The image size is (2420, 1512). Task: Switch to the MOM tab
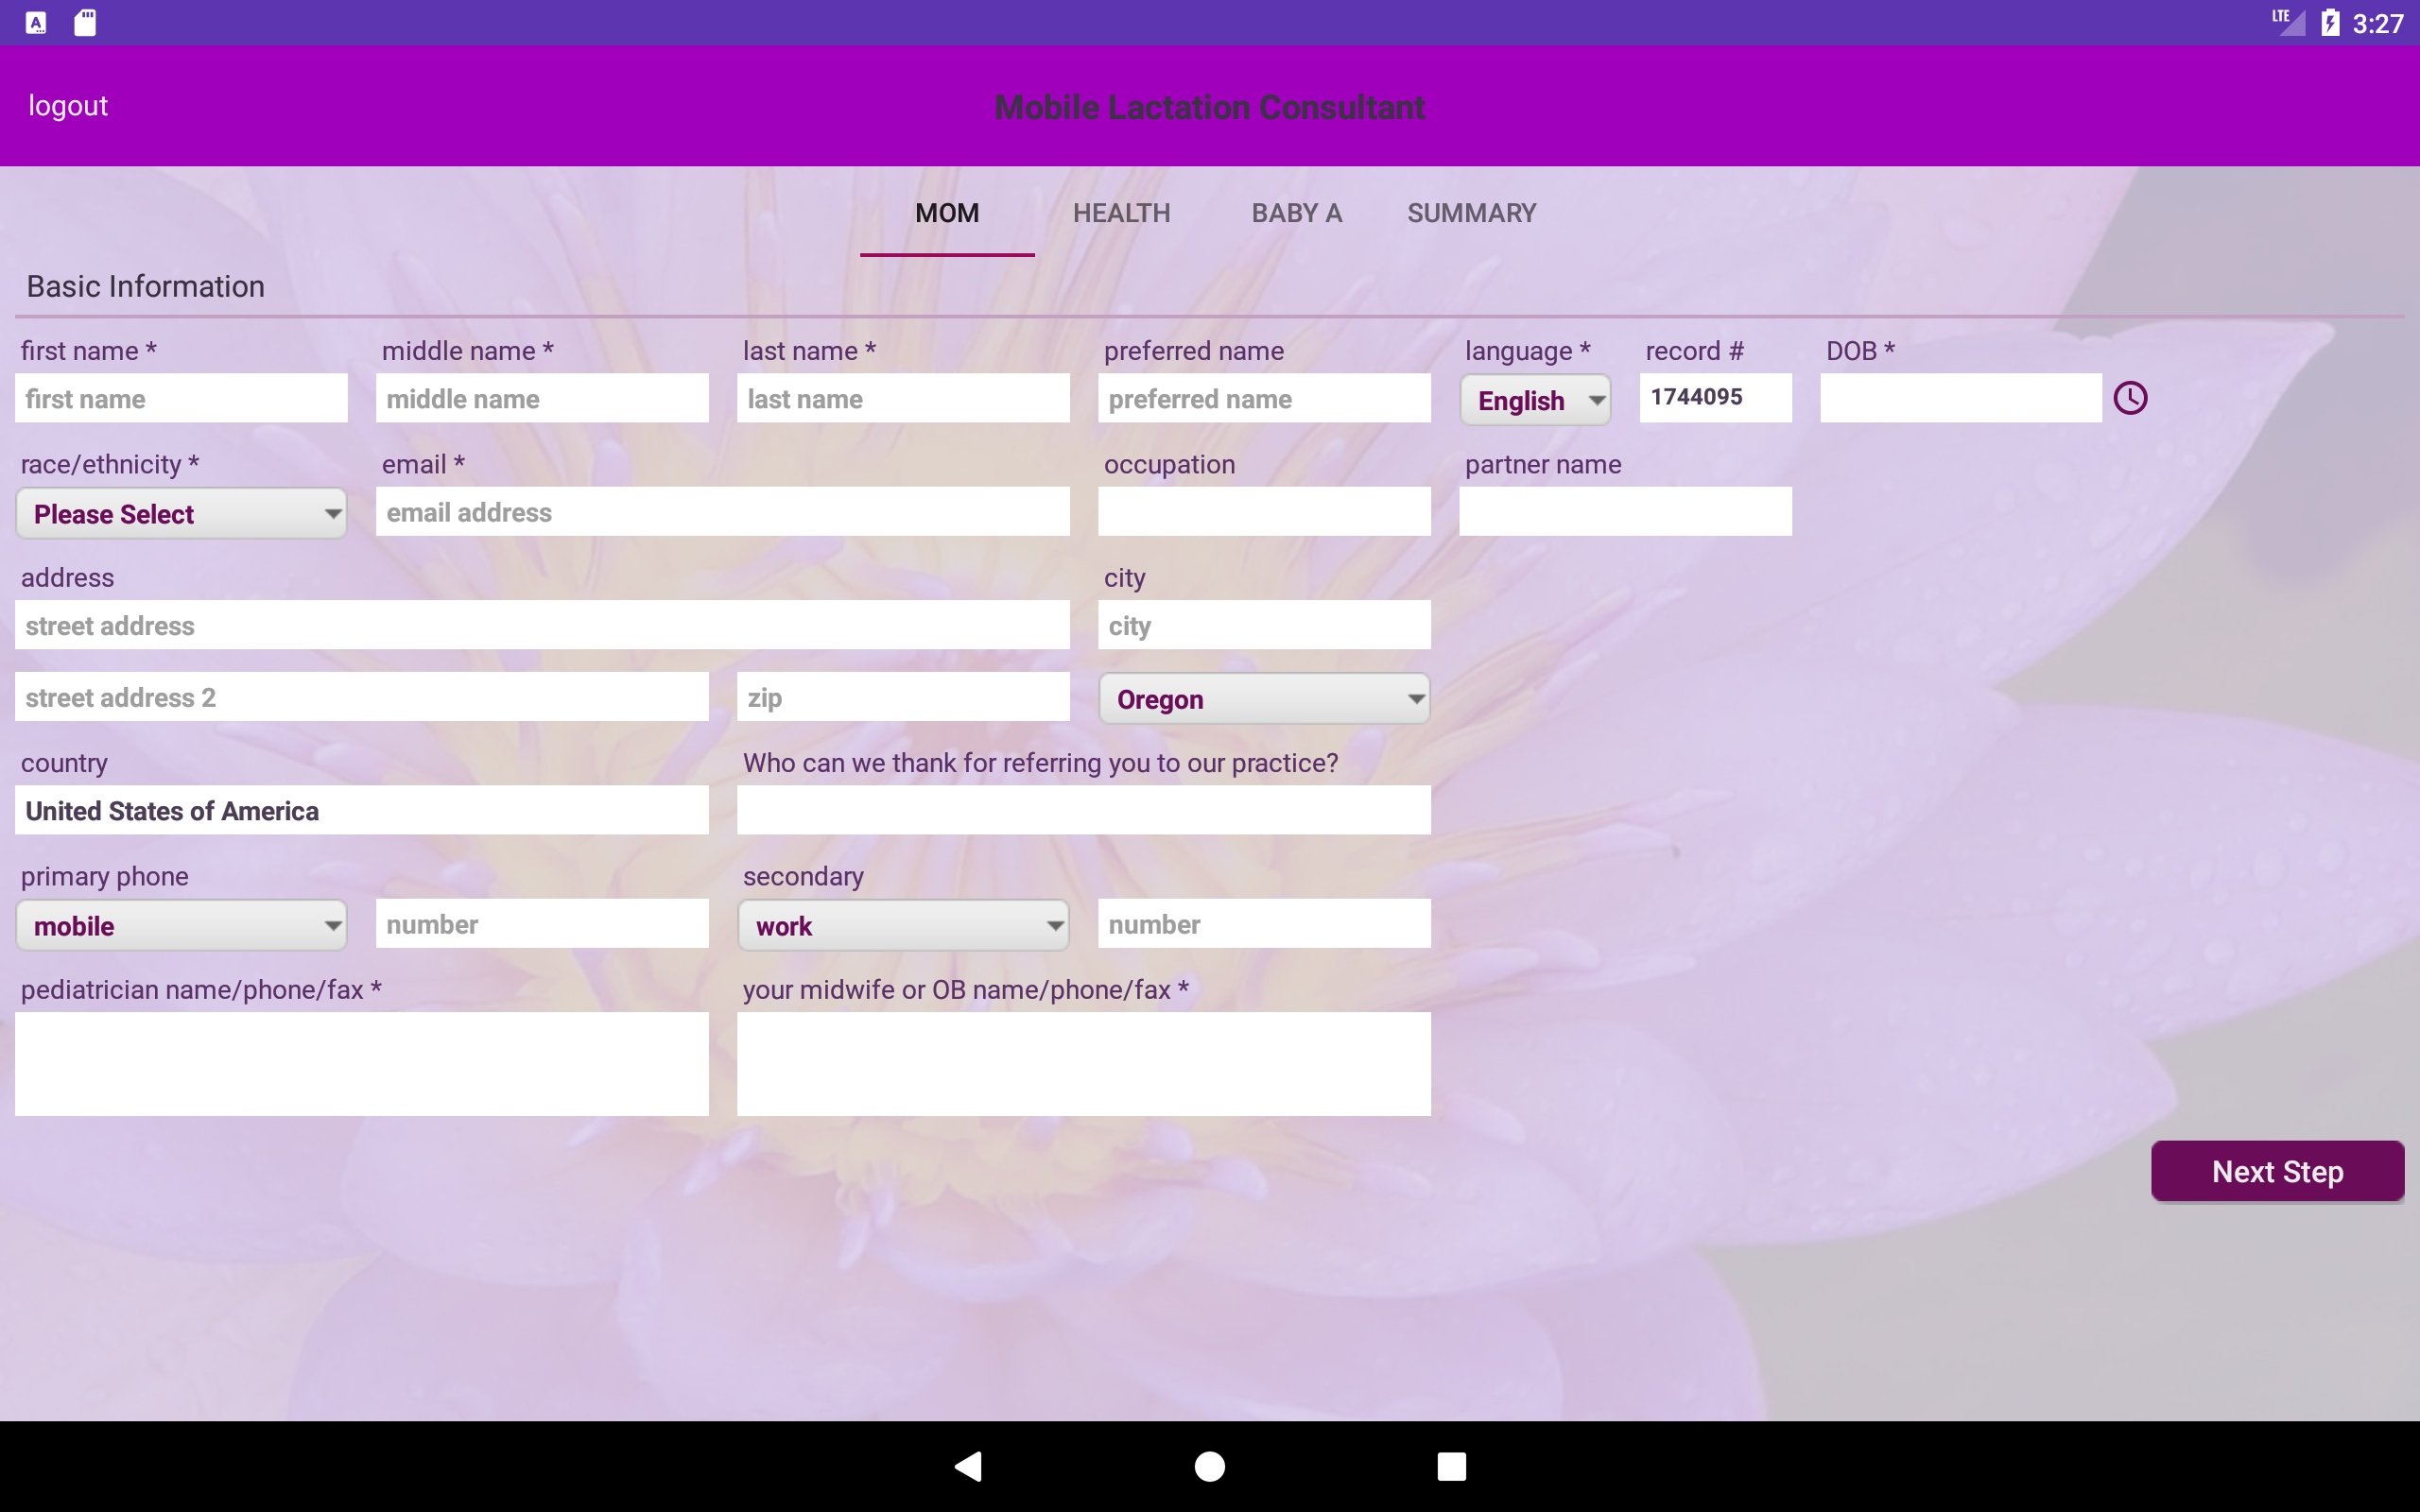point(947,213)
